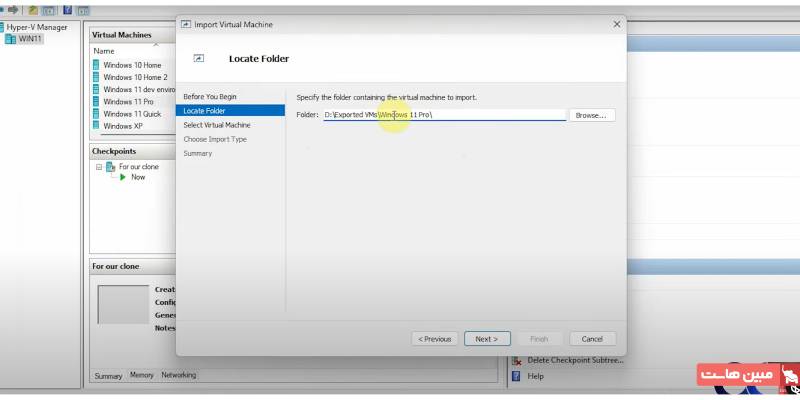The image size is (800, 400).
Task: Click the Windows 10 Home VM icon
Action: 96,65
